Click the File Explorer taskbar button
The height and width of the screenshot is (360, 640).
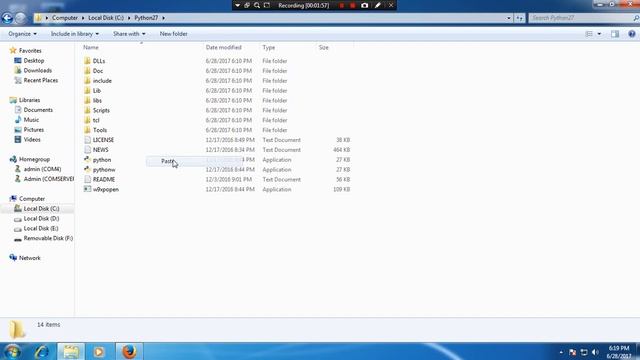(x=71, y=351)
